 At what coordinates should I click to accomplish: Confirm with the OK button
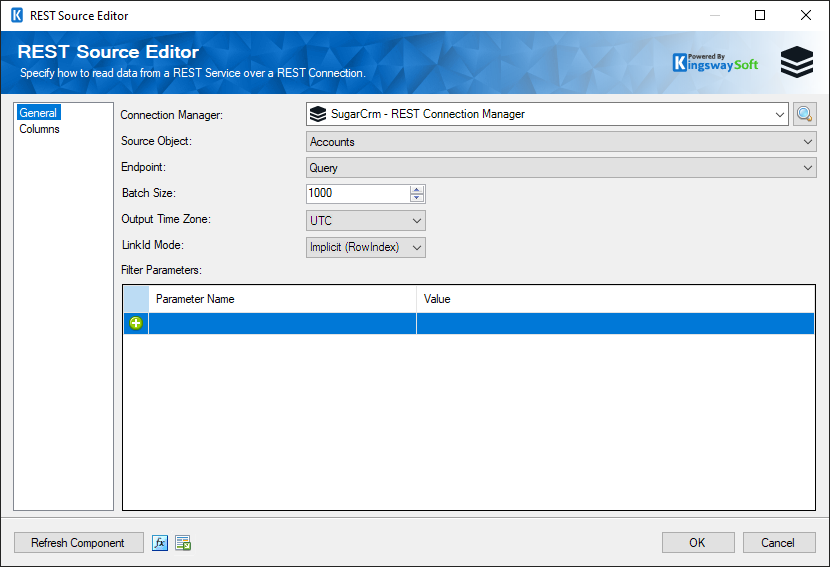point(698,543)
